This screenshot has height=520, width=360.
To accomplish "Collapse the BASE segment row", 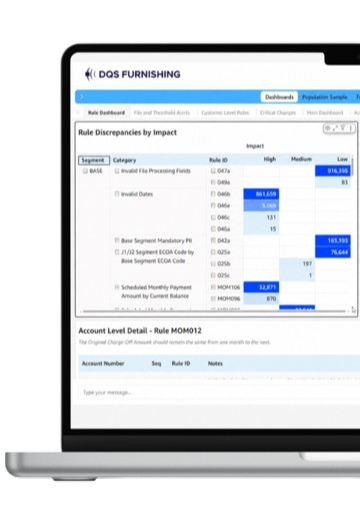I will tap(85, 171).
